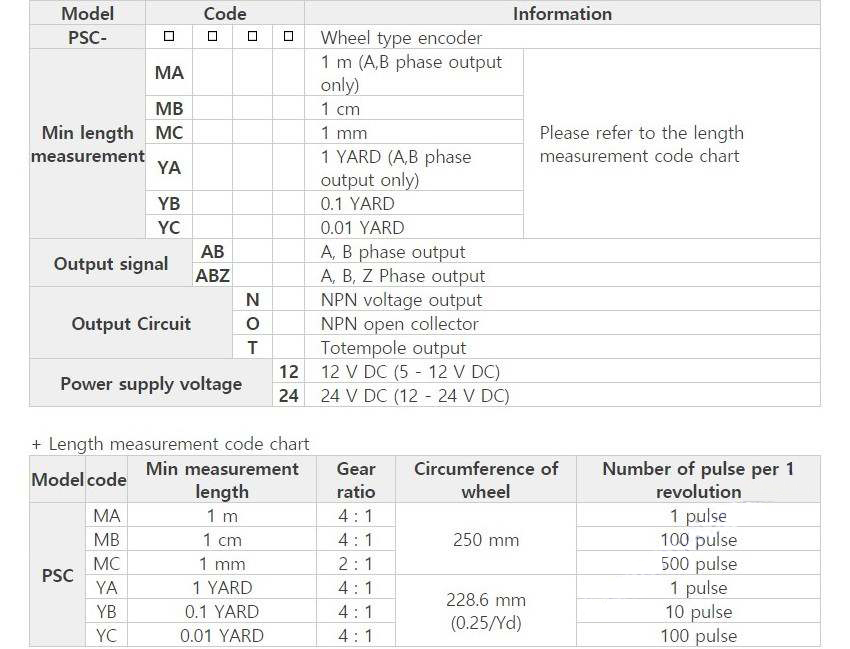Click the first code square in the PSC- row

[x=169, y=37]
